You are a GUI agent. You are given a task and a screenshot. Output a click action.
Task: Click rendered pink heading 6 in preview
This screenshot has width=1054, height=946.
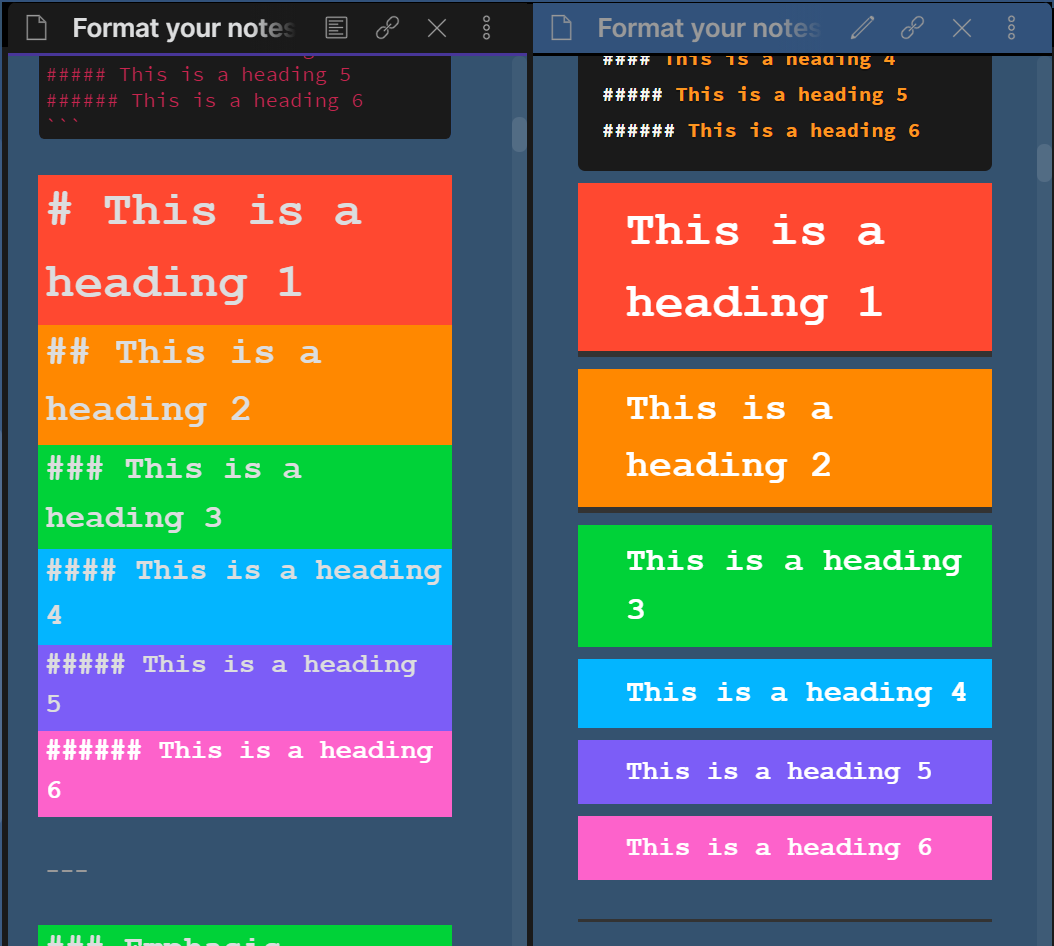[784, 848]
